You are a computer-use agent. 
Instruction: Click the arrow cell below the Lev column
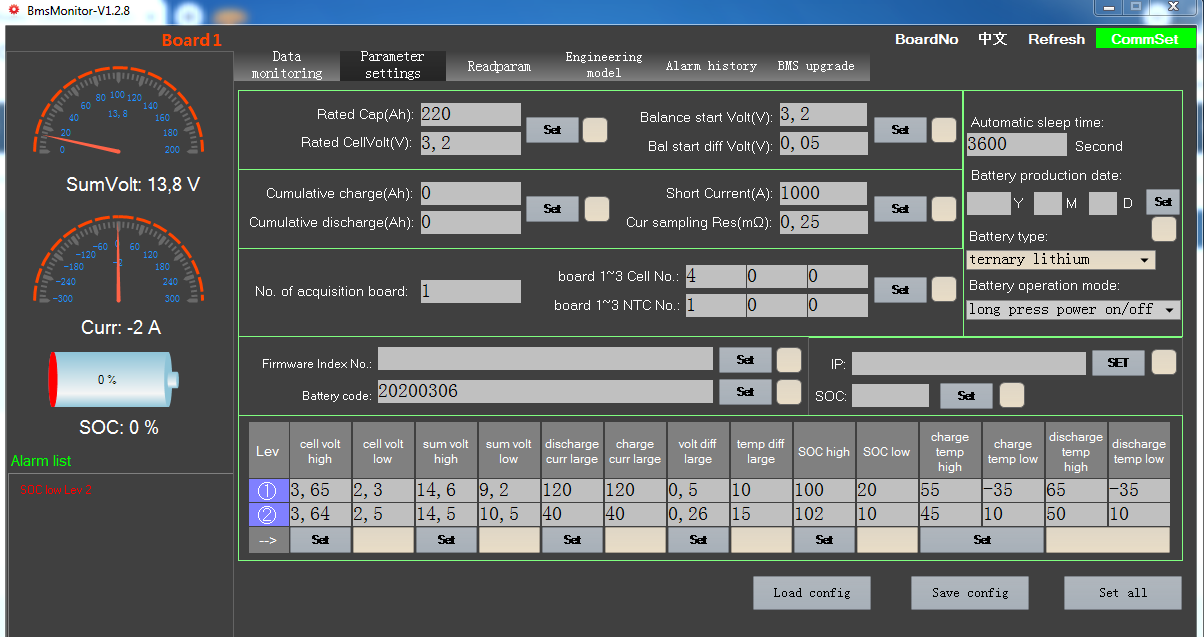point(267,539)
